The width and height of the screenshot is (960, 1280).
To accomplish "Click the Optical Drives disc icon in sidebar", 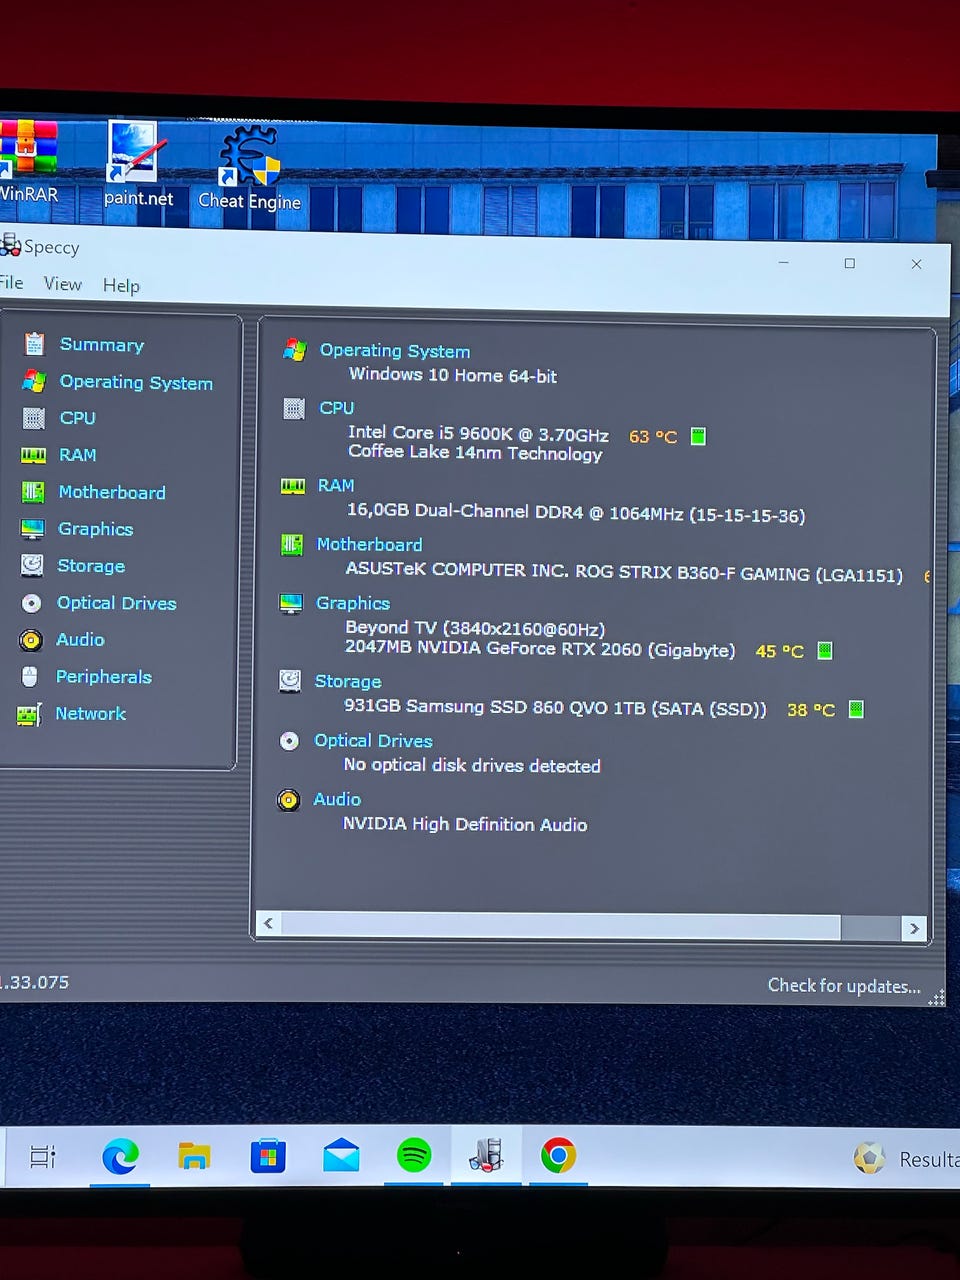I will pyautogui.click(x=31, y=603).
